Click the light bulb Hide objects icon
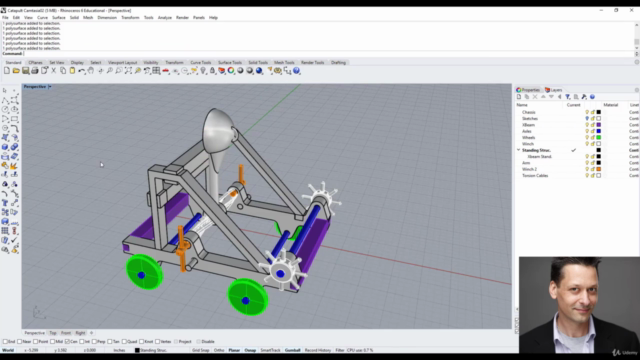The height and width of the screenshot is (360, 640). (x=203, y=71)
